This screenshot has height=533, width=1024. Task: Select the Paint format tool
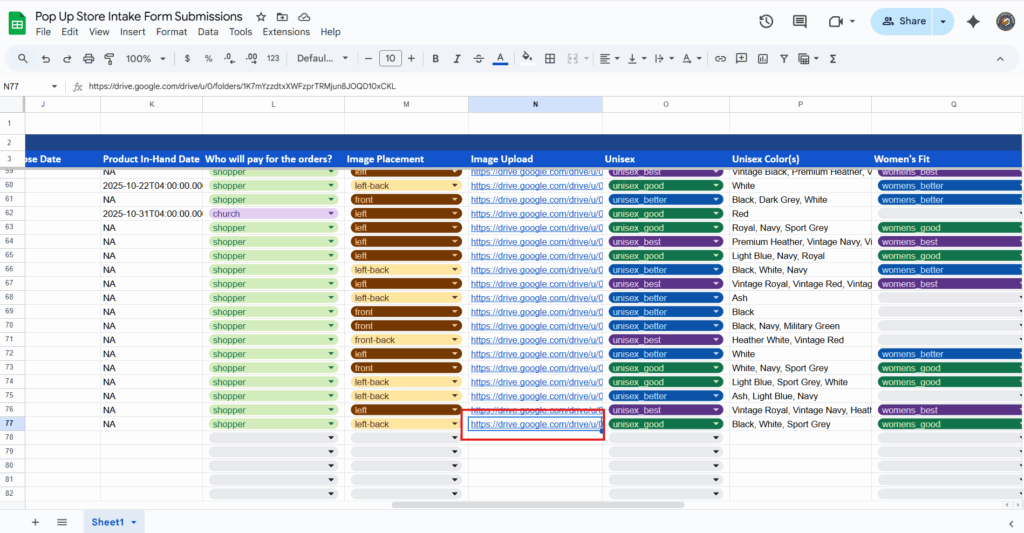(110, 59)
